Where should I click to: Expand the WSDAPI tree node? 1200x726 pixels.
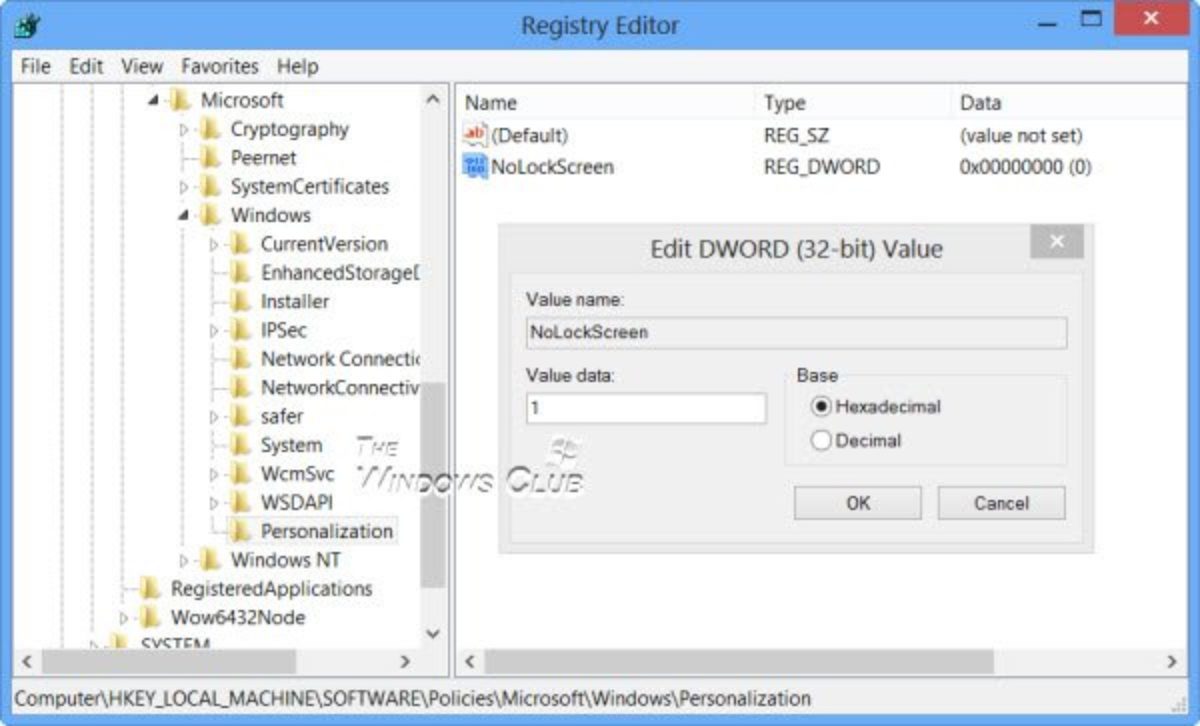214,503
